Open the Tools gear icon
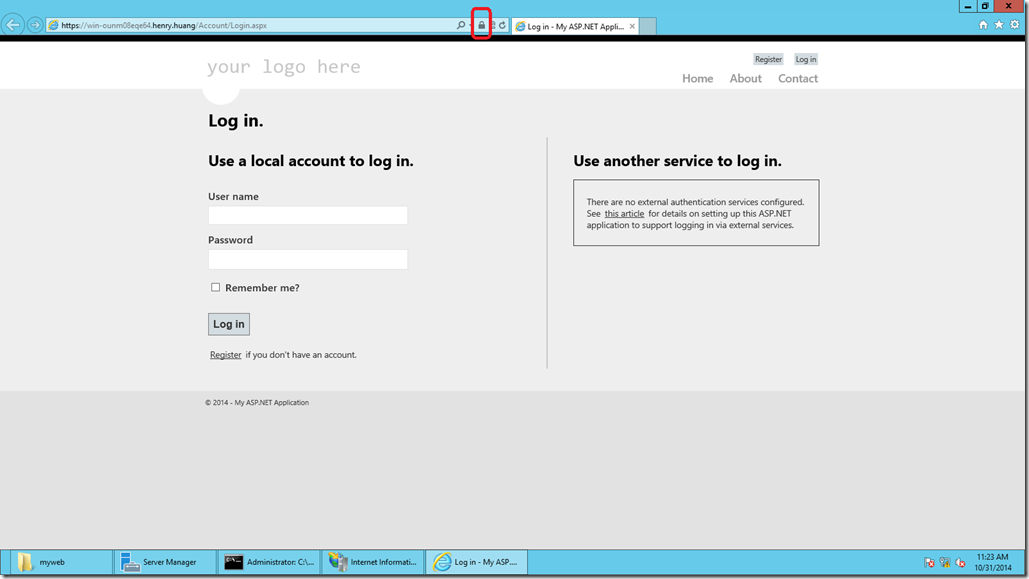The width and height of the screenshot is (1029, 579). point(1015,24)
